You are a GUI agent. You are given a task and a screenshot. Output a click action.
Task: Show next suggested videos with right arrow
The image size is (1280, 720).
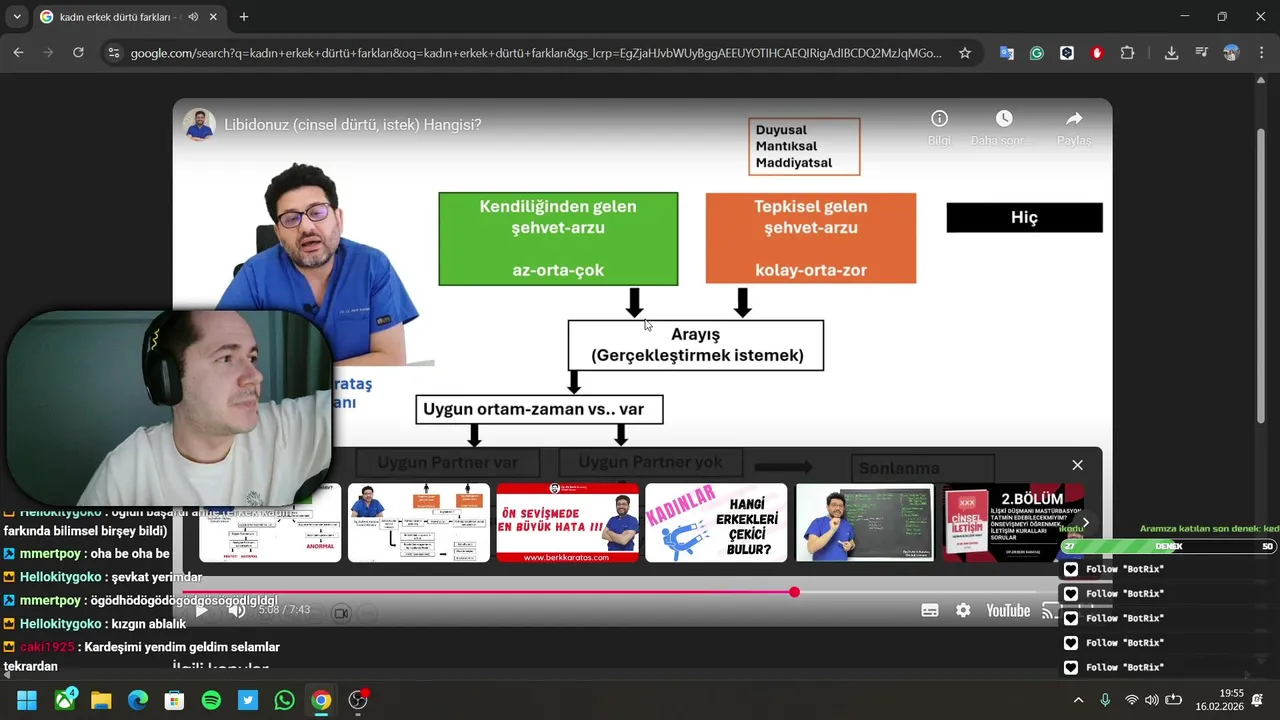pos(1086,523)
